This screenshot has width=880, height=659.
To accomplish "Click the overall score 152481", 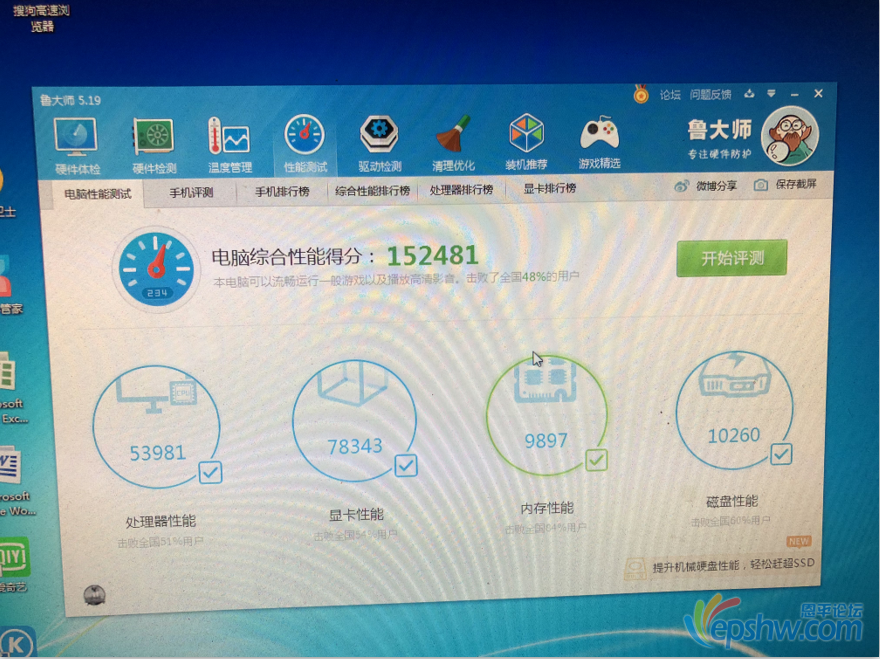I will click(432, 256).
